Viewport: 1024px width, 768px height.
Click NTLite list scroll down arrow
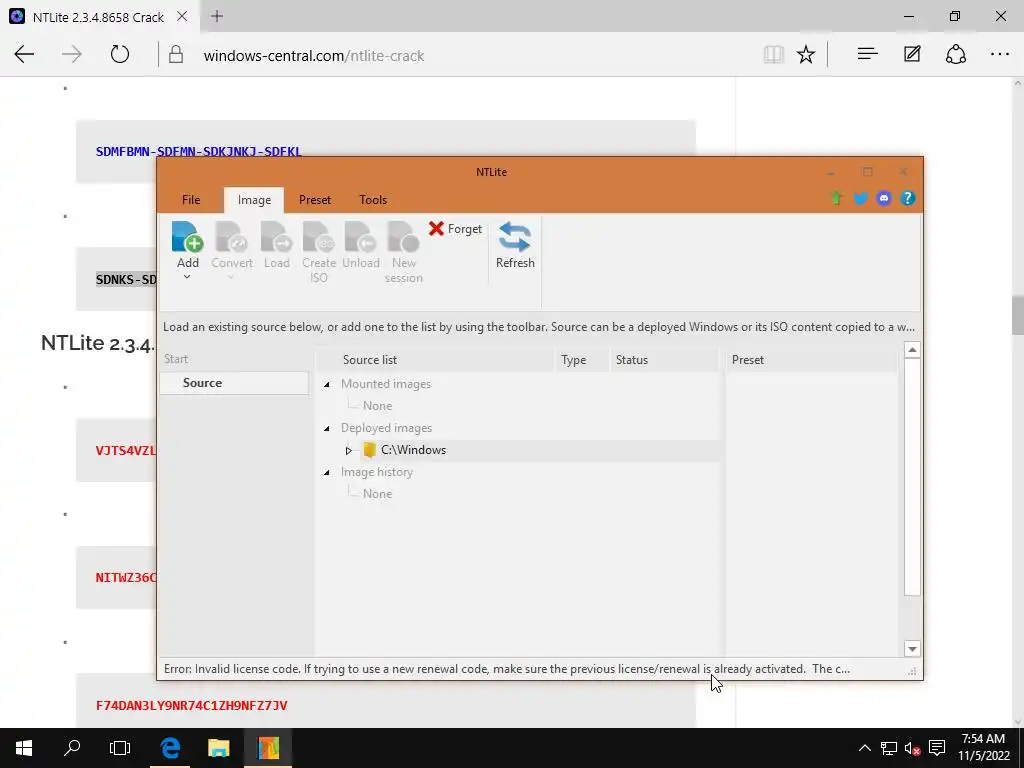[x=912, y=648]
